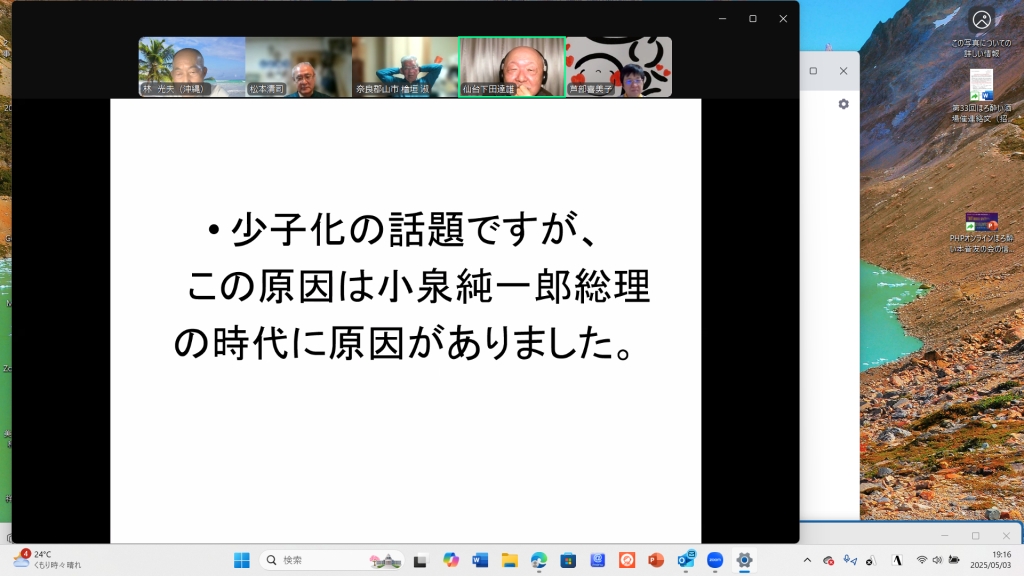Open settings gear in the background window
1024x576 pixels.
844,104
